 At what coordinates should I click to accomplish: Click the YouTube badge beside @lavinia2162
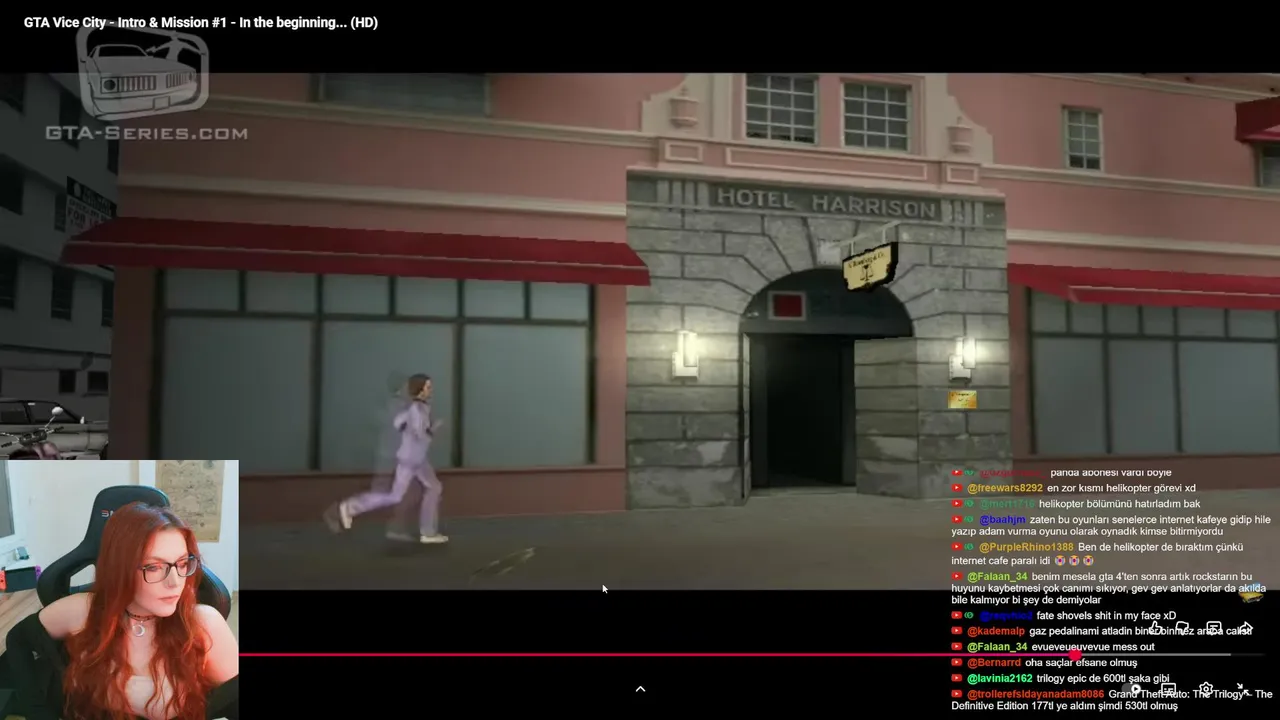pos(957,678)
